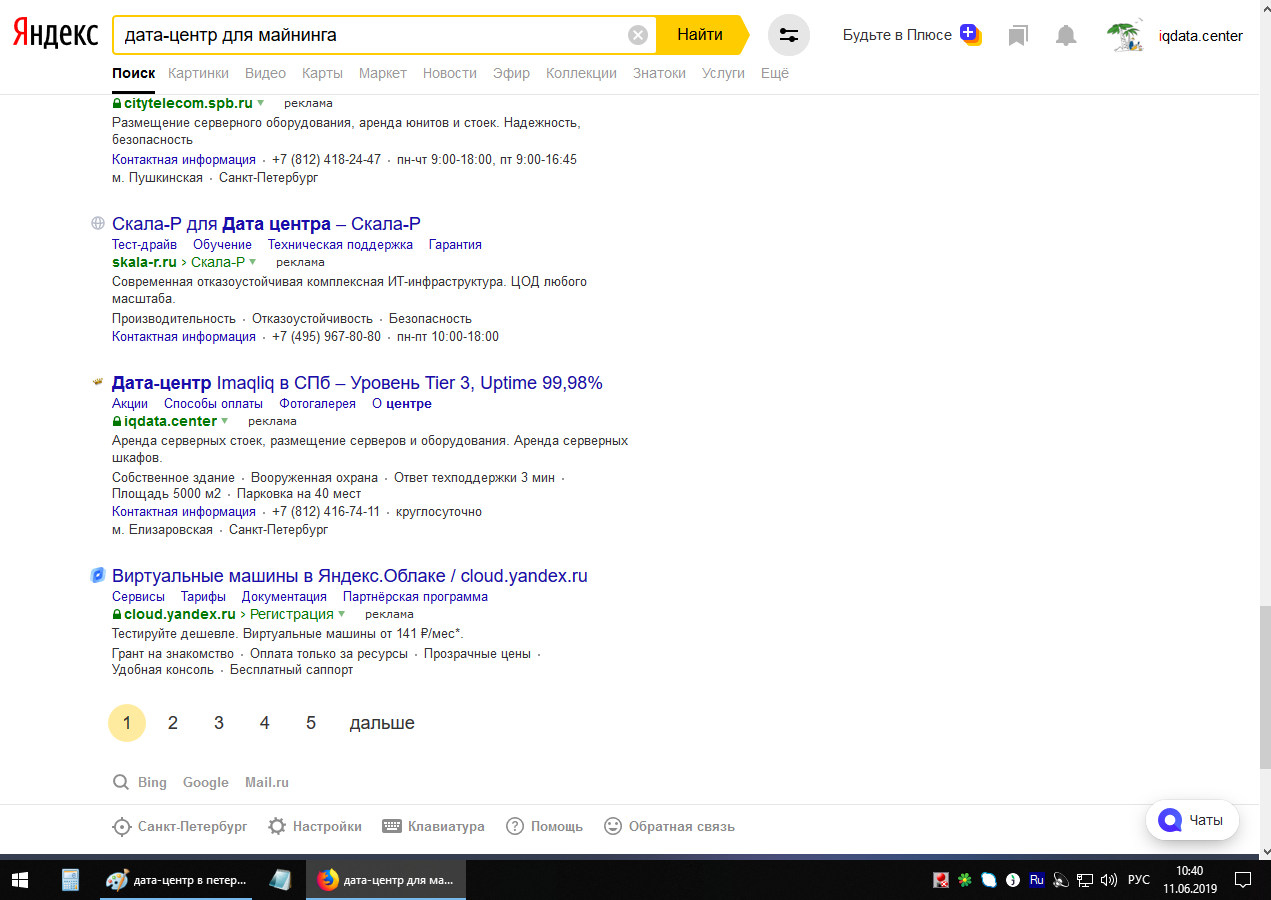Open the Windows Start menu
This screenshot has height=900, width=1271.
pos(20,880)
